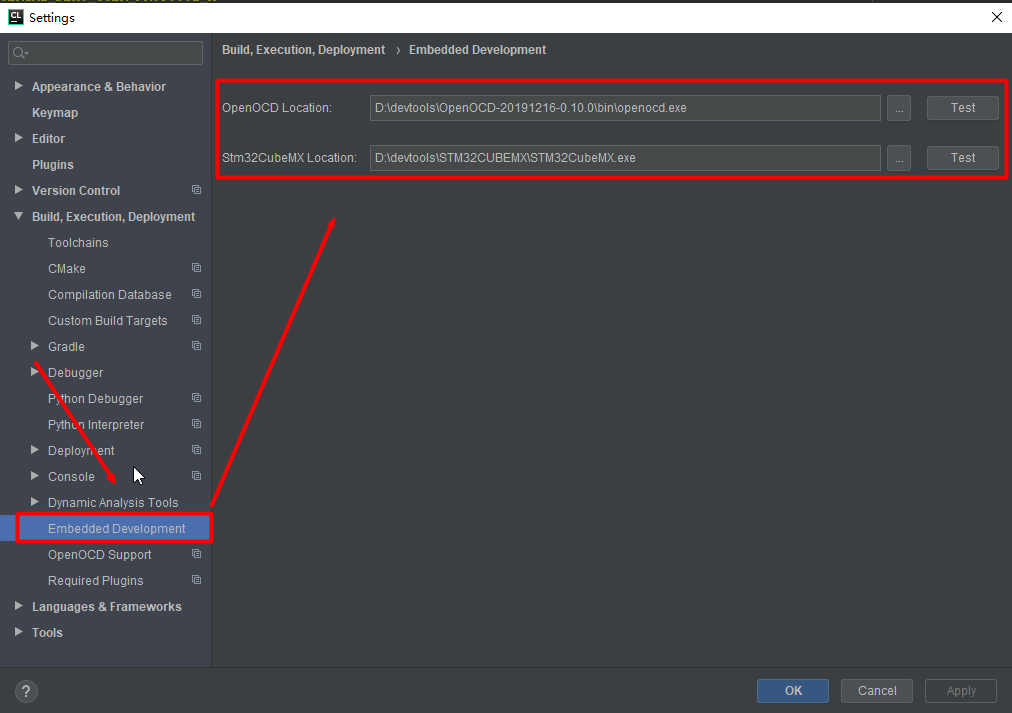The width and height of the screenshot is (1012, 713).
Task: Focus the settings search field
Action: (105, 53)
